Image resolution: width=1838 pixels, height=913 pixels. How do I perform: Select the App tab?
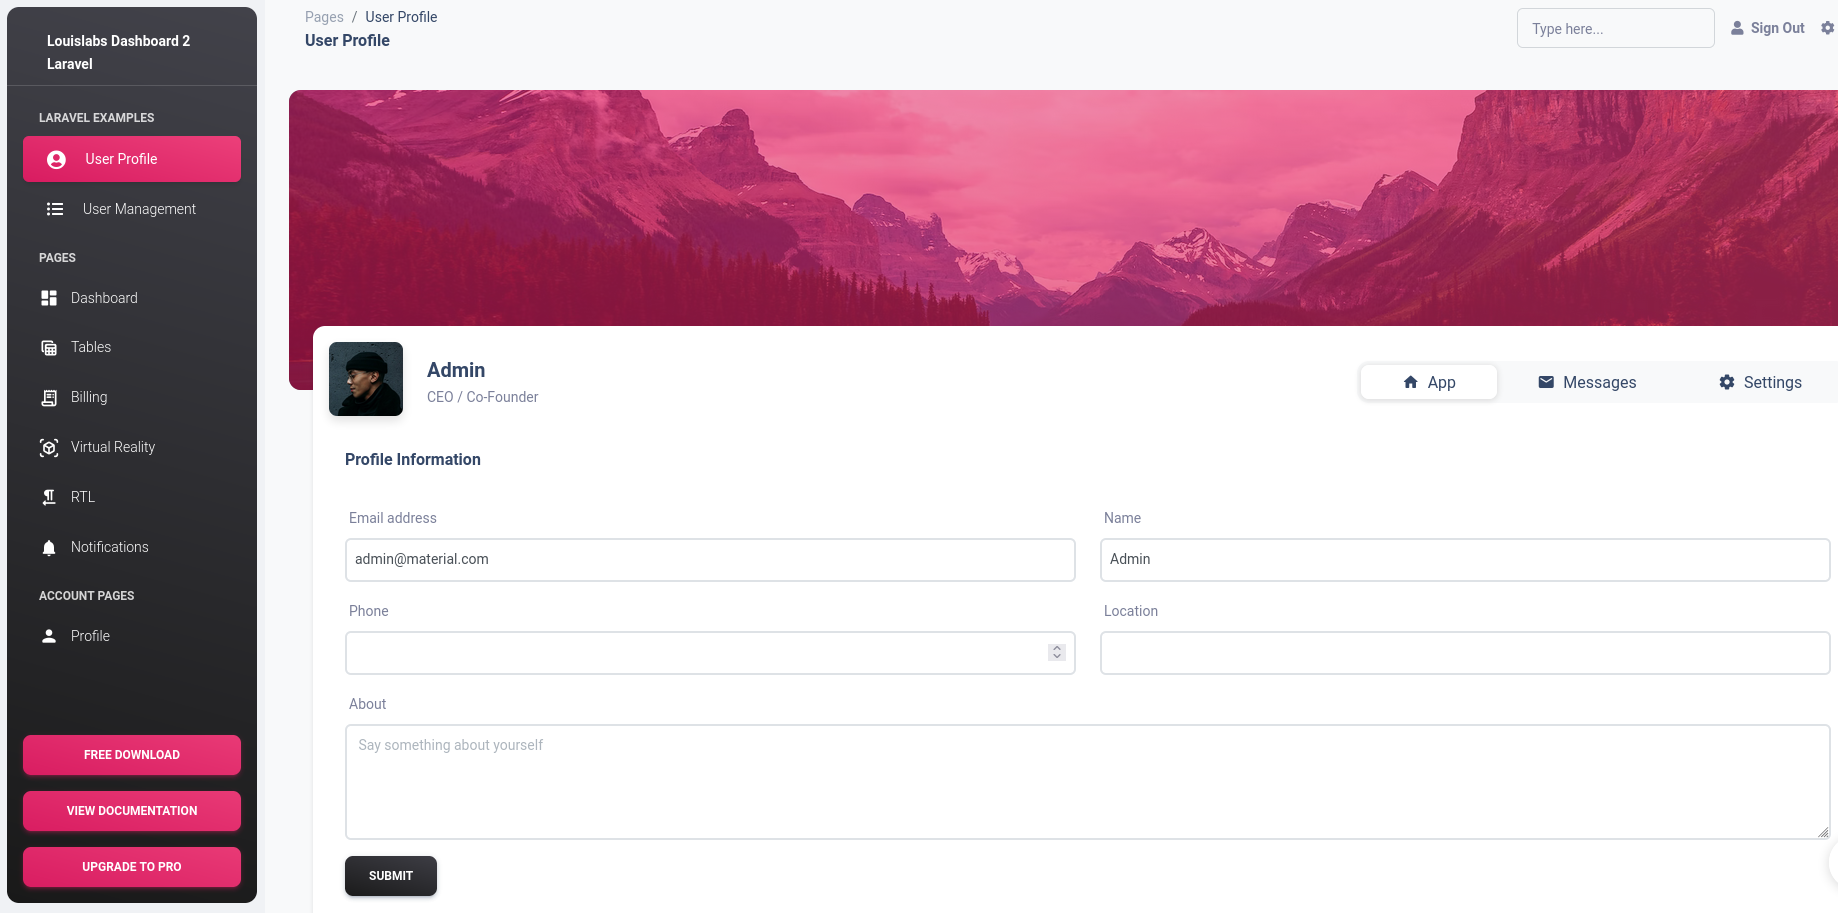1428,382
